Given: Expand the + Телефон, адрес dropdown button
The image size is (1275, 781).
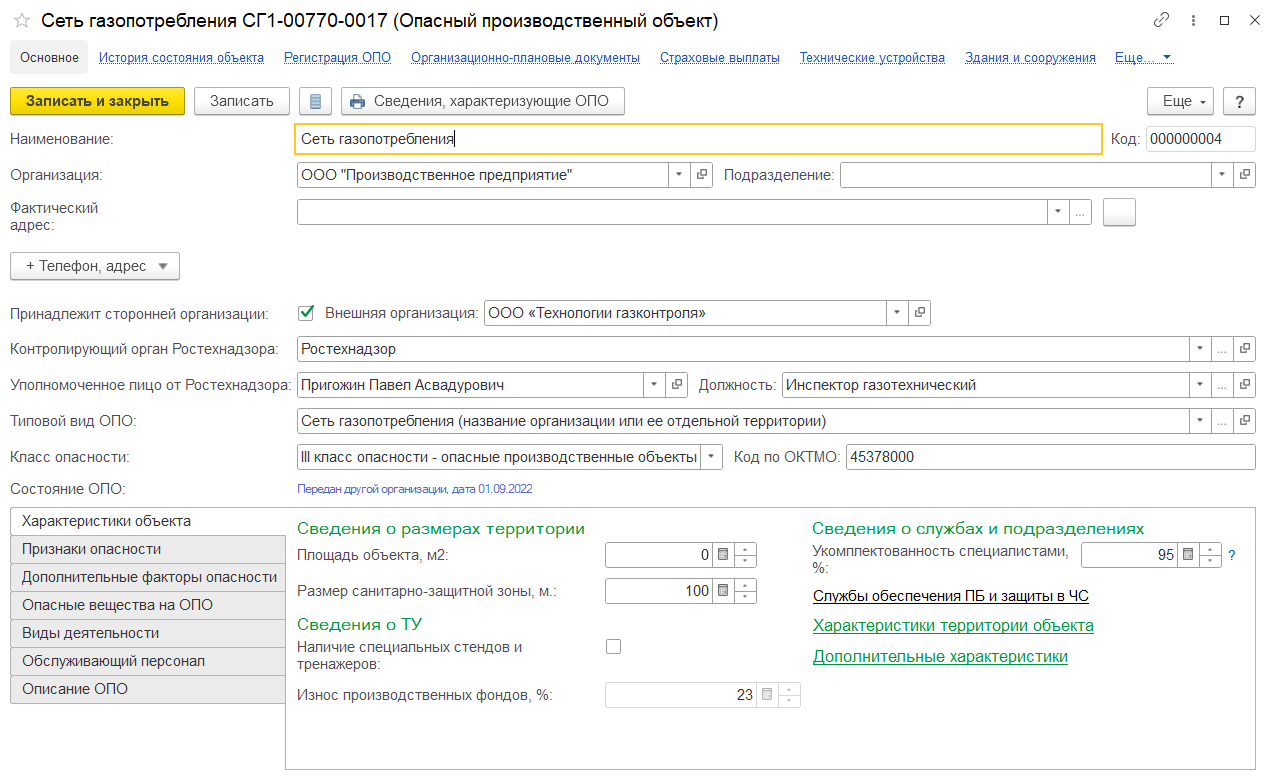Looking at the screenshot, I should tap(94, 266).
